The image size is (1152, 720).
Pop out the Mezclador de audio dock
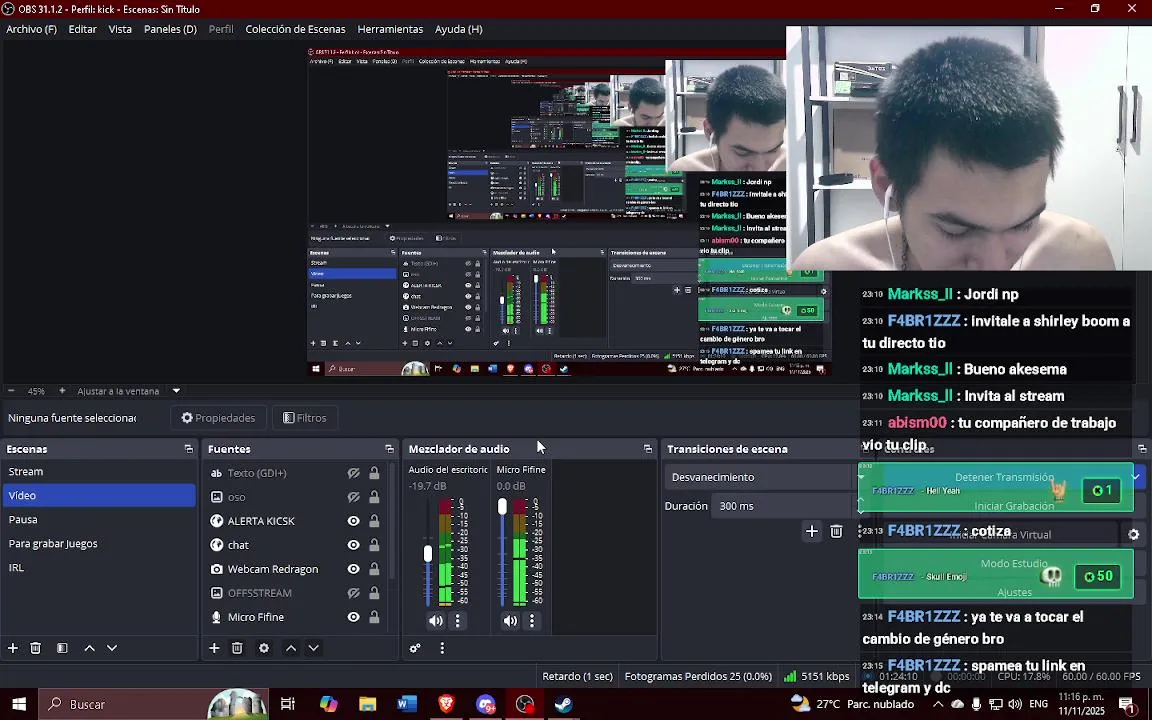click(x=647, y=449)
